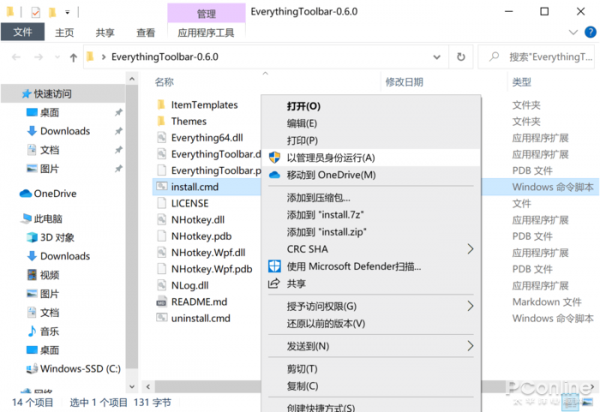The height and width of the screenshot is (412, 600).
Task: Select the ItemTemplates folder
Action: pos(203,104)
